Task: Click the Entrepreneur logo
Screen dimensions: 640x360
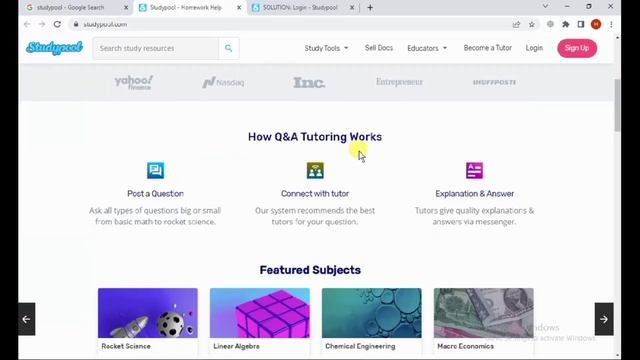Action: 399,82
